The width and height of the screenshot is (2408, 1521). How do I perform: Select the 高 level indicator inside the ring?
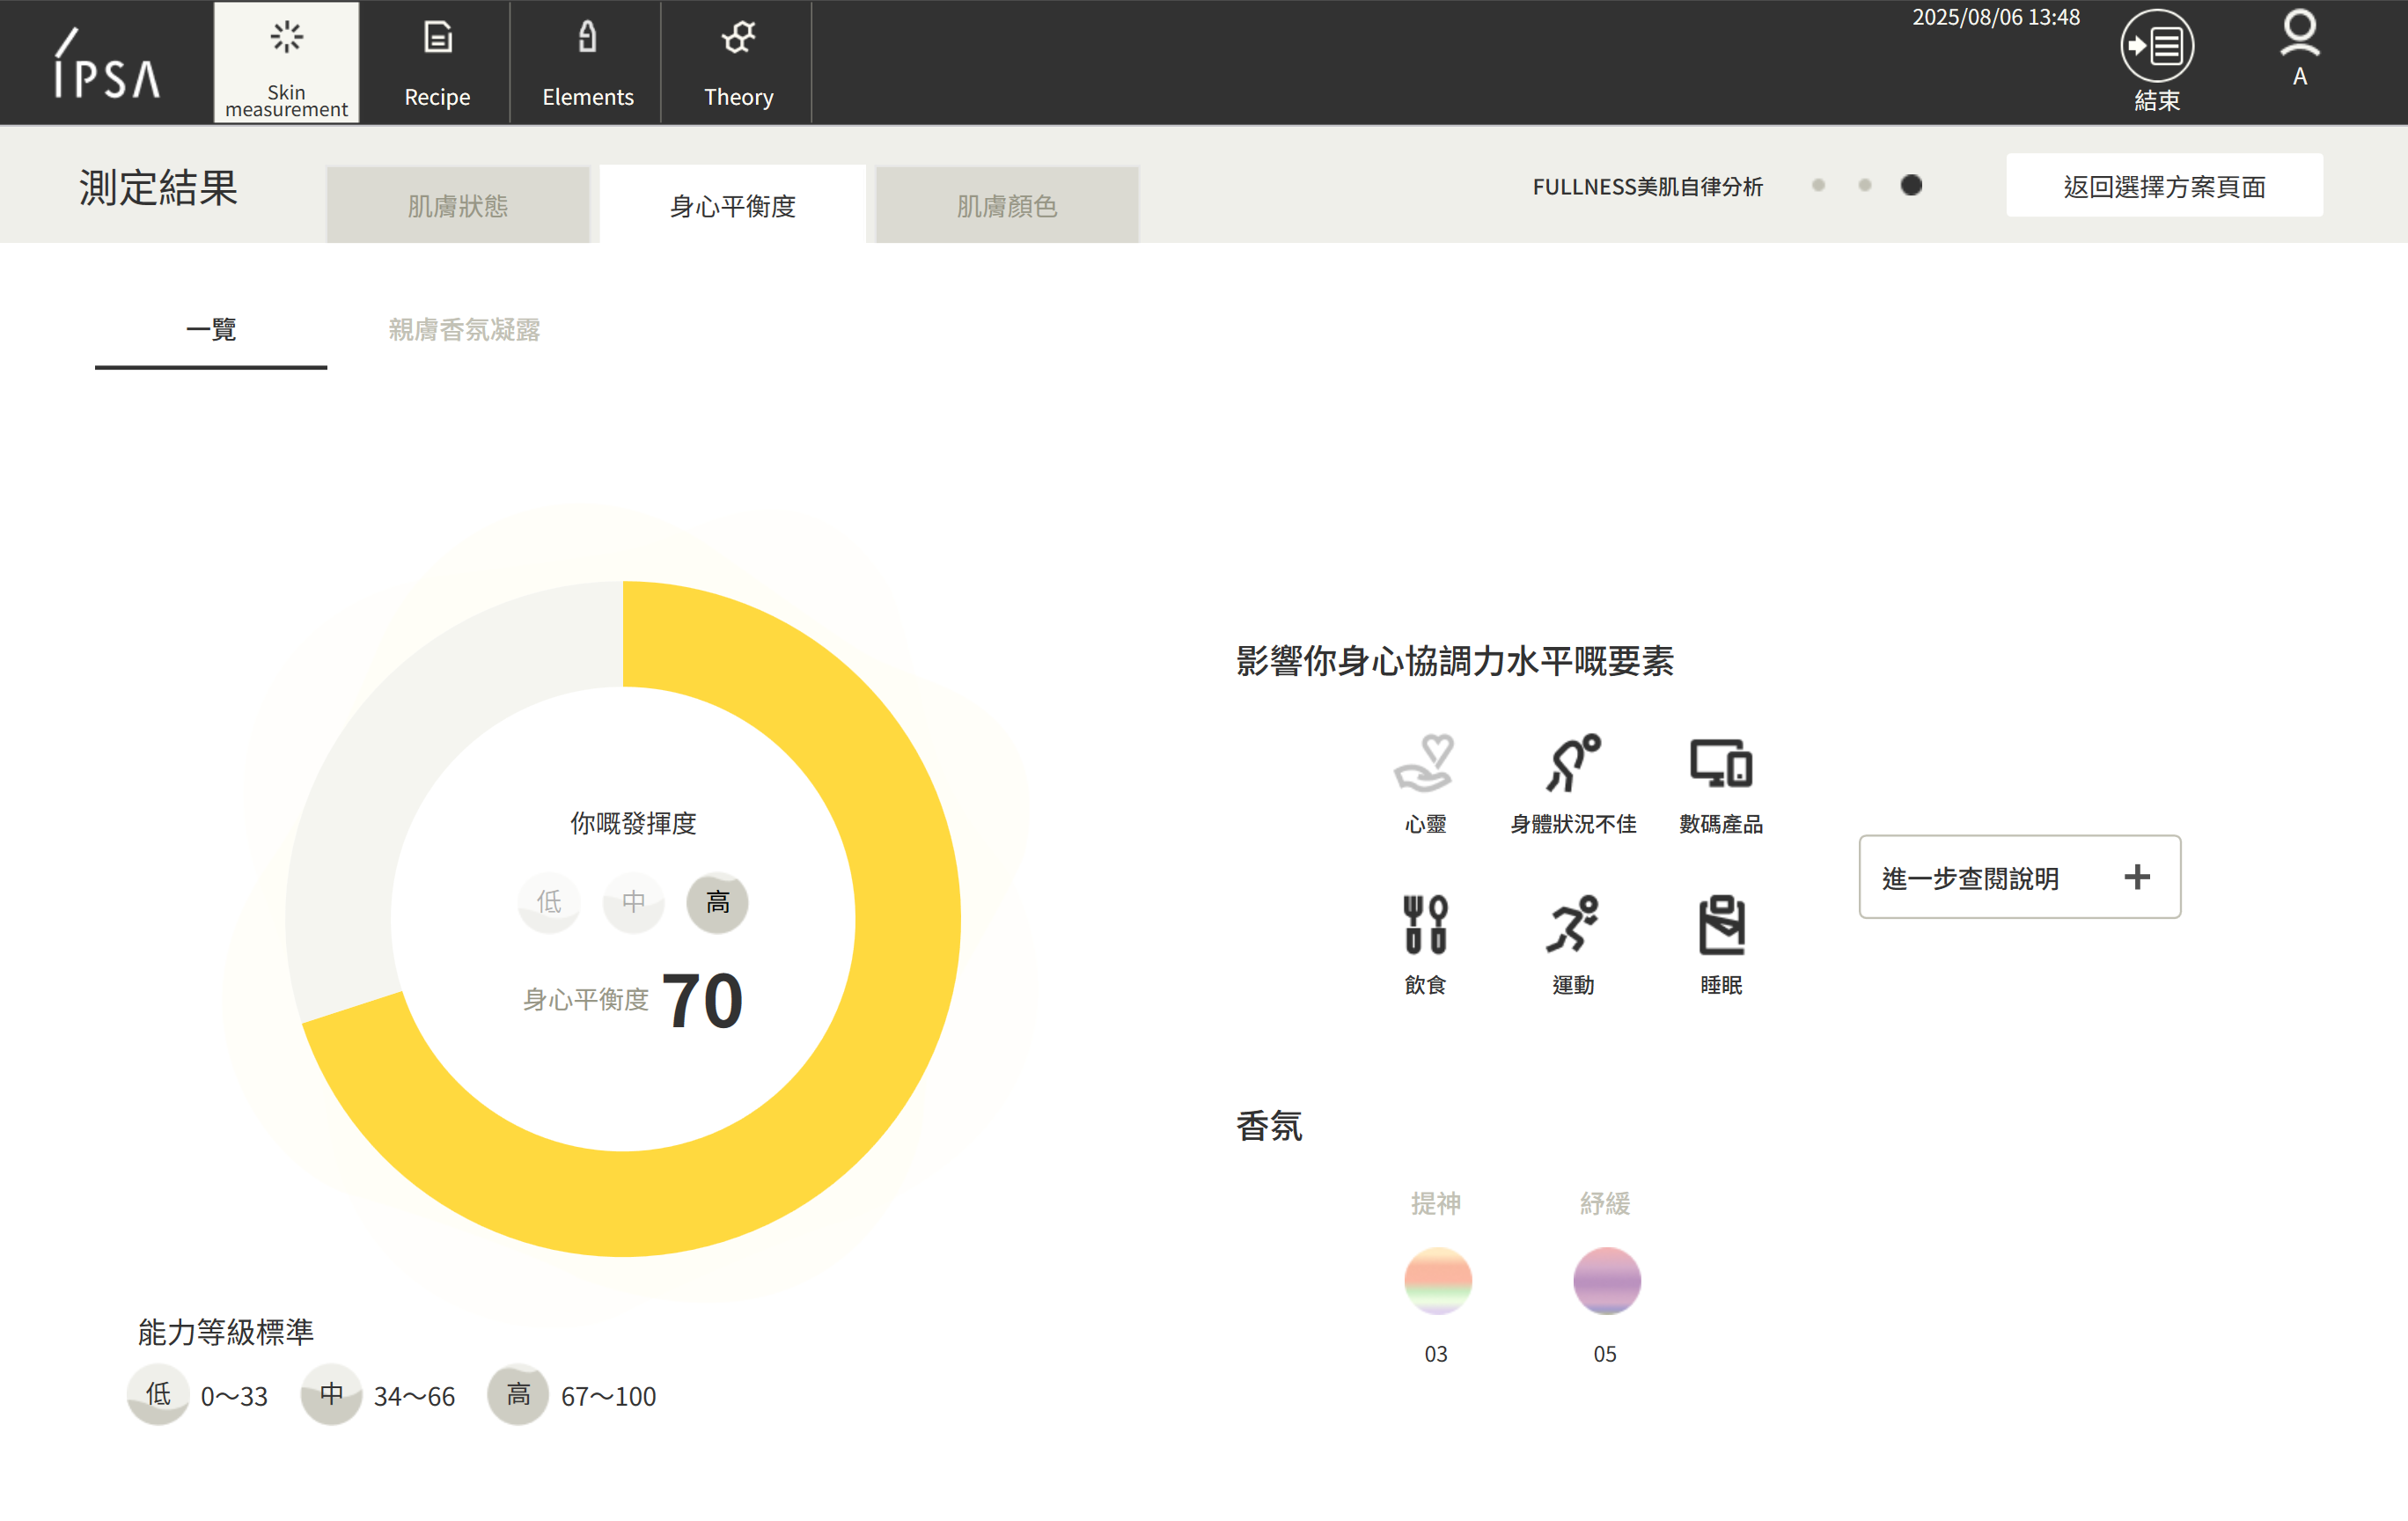[717, 902]
